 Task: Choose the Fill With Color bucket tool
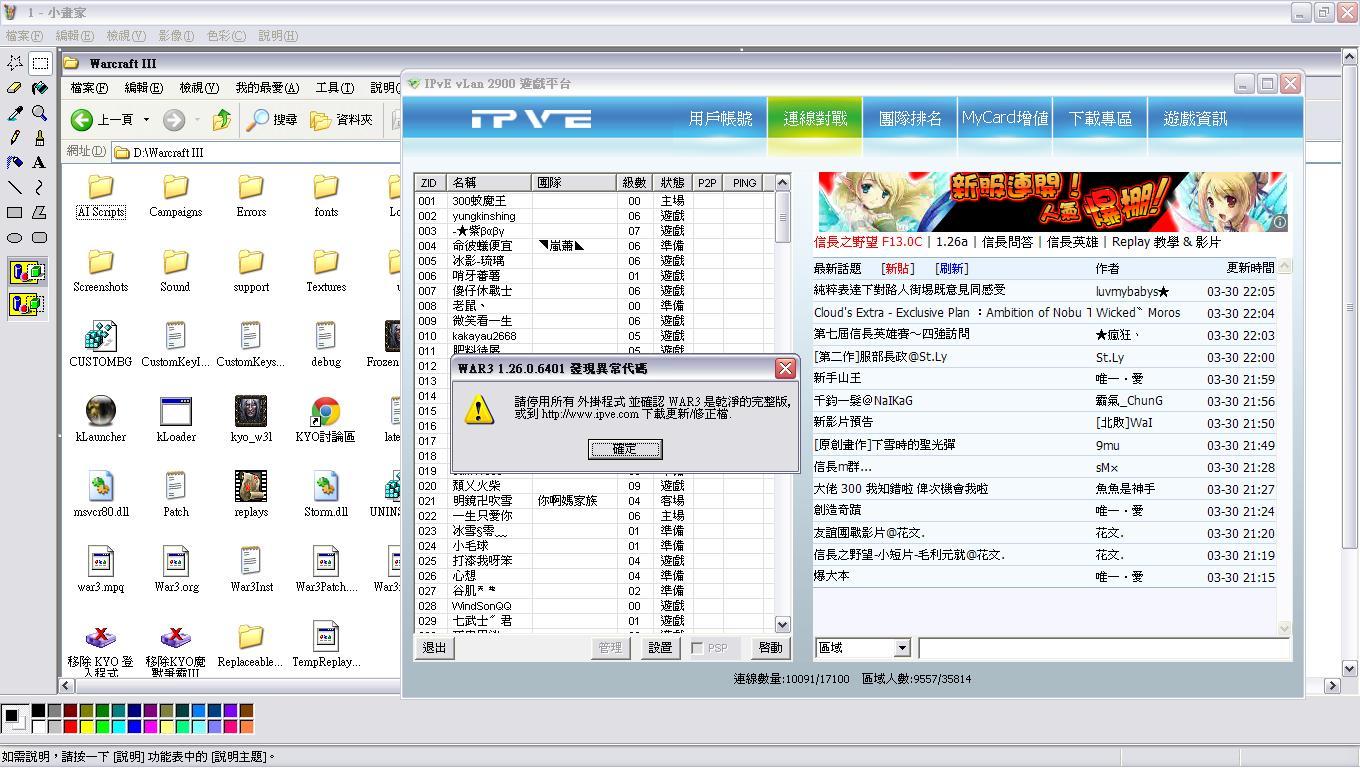(x=40, y=88)
